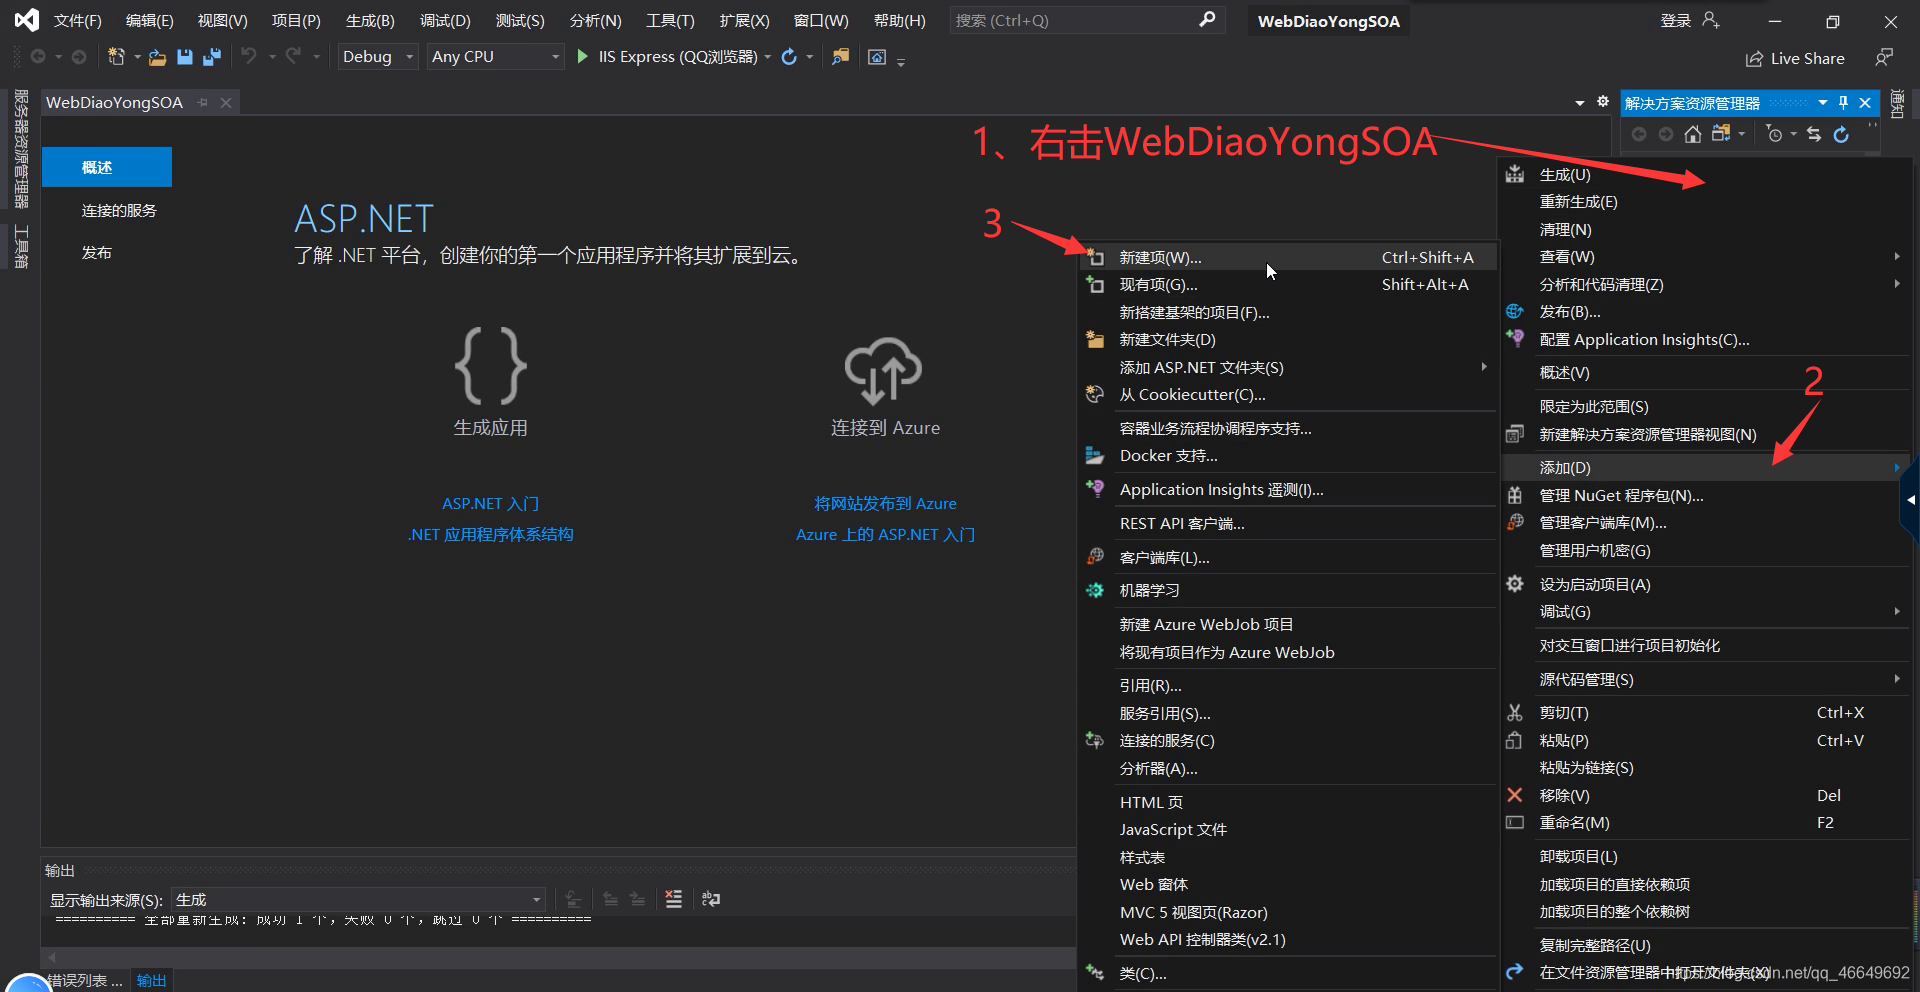
Task: Select 重新生成(E) in context menu
Action: tap(1706, 202)
